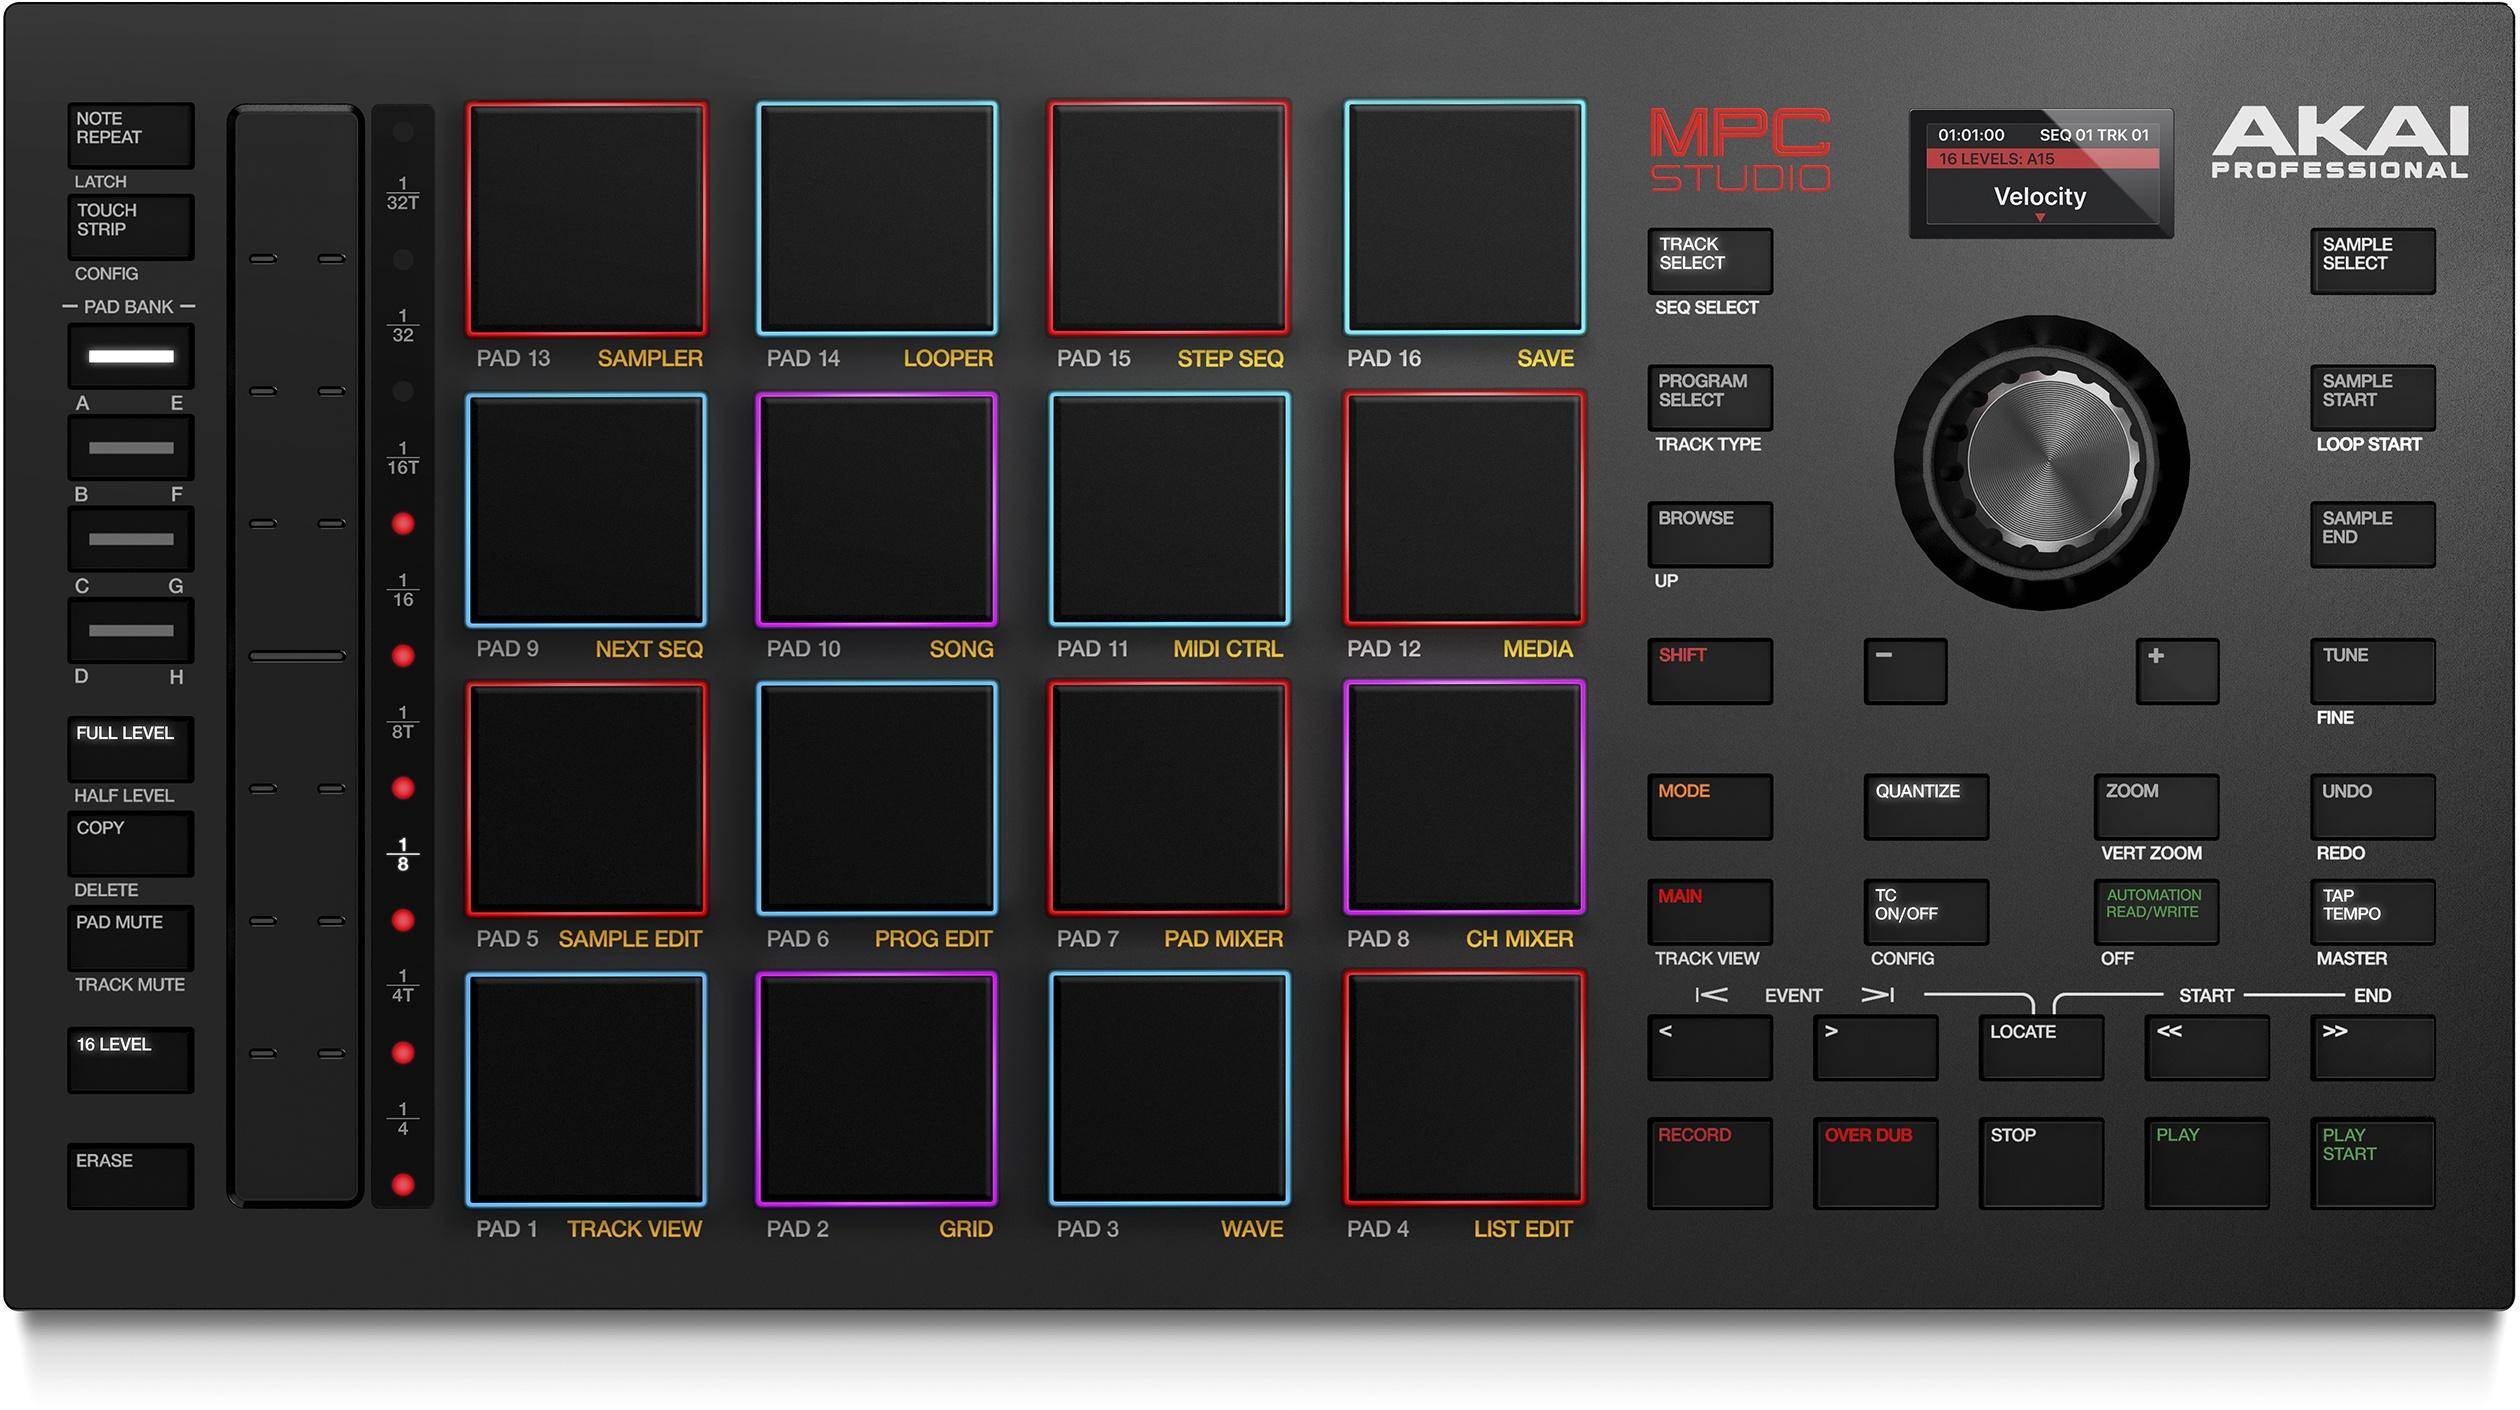
Task: Toggle the 16 LEVEL button
Action: pyautogui.click(x=131, y=1060)
